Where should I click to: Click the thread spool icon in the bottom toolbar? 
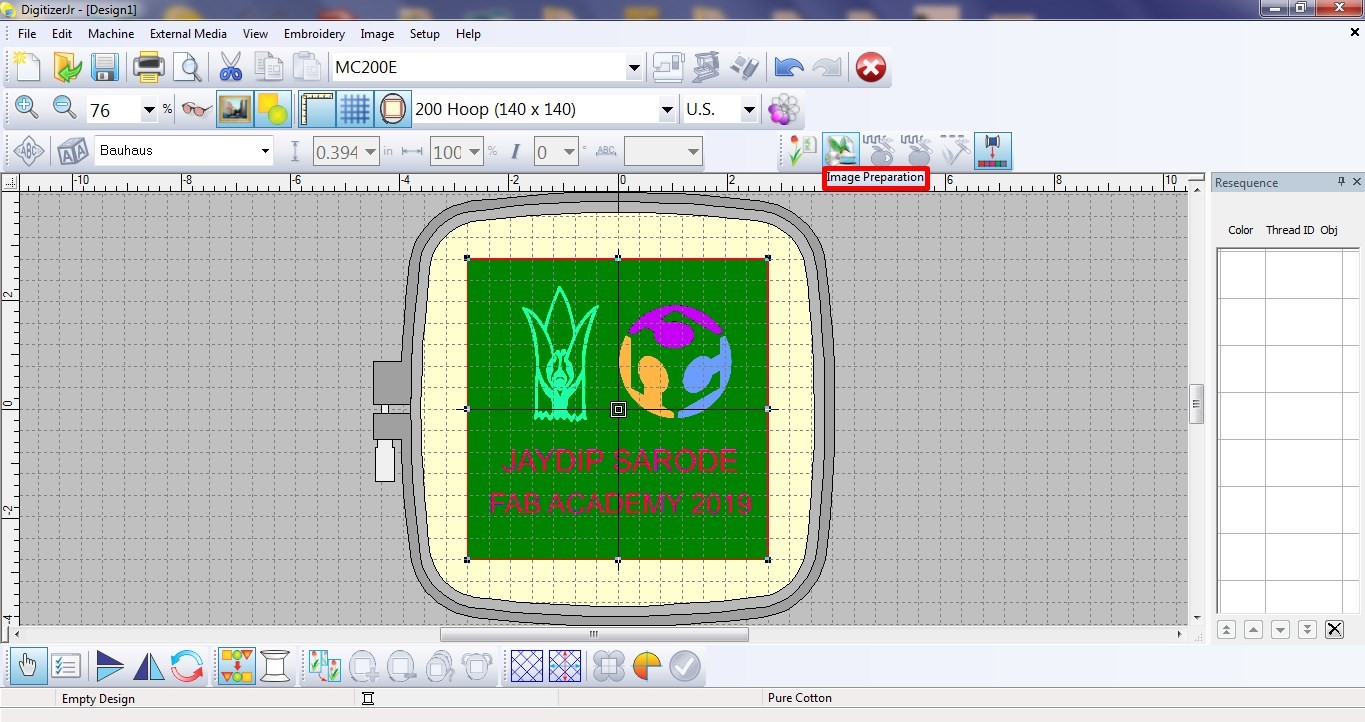(x=275, y=666)
